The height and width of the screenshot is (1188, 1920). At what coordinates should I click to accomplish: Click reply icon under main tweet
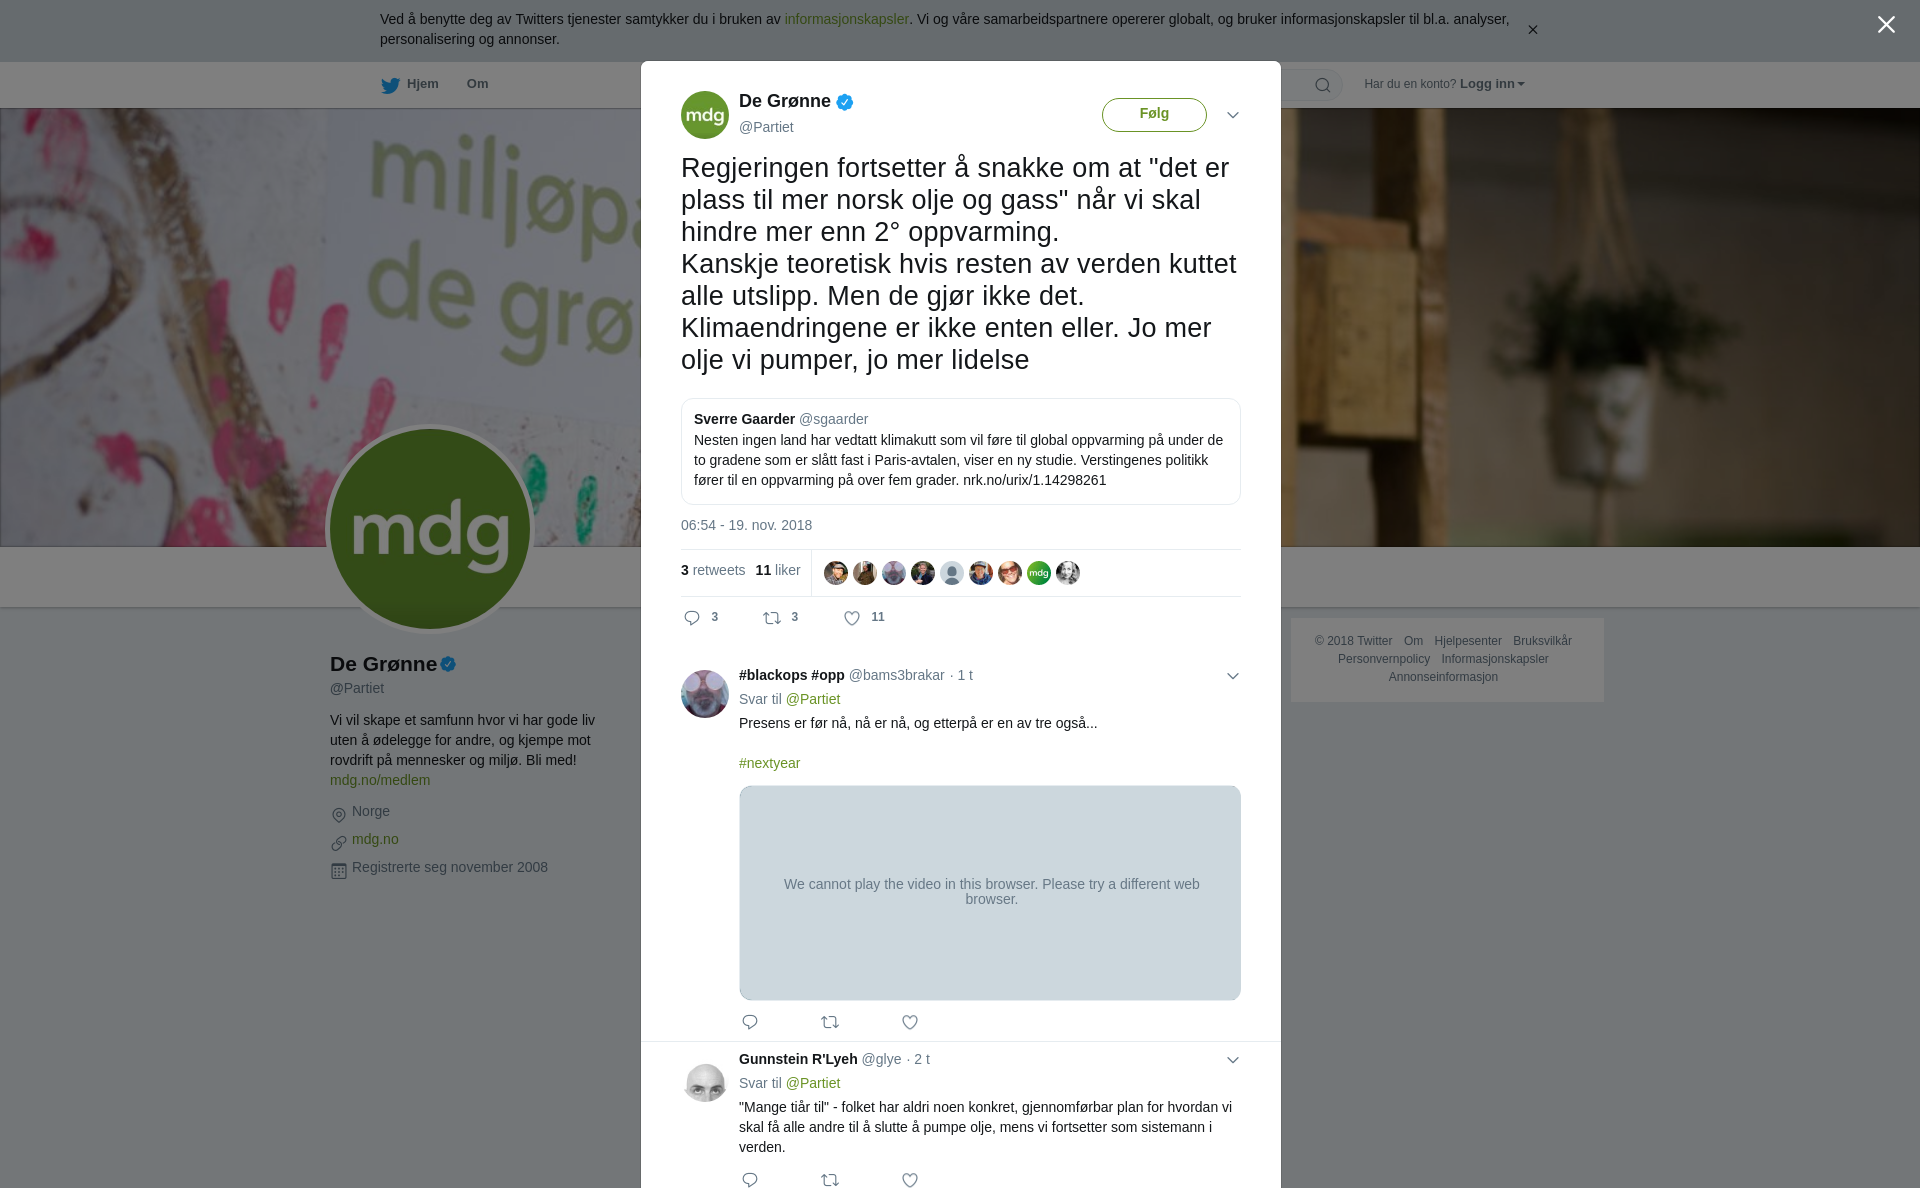pyautogui.click(x=692, y=618)
